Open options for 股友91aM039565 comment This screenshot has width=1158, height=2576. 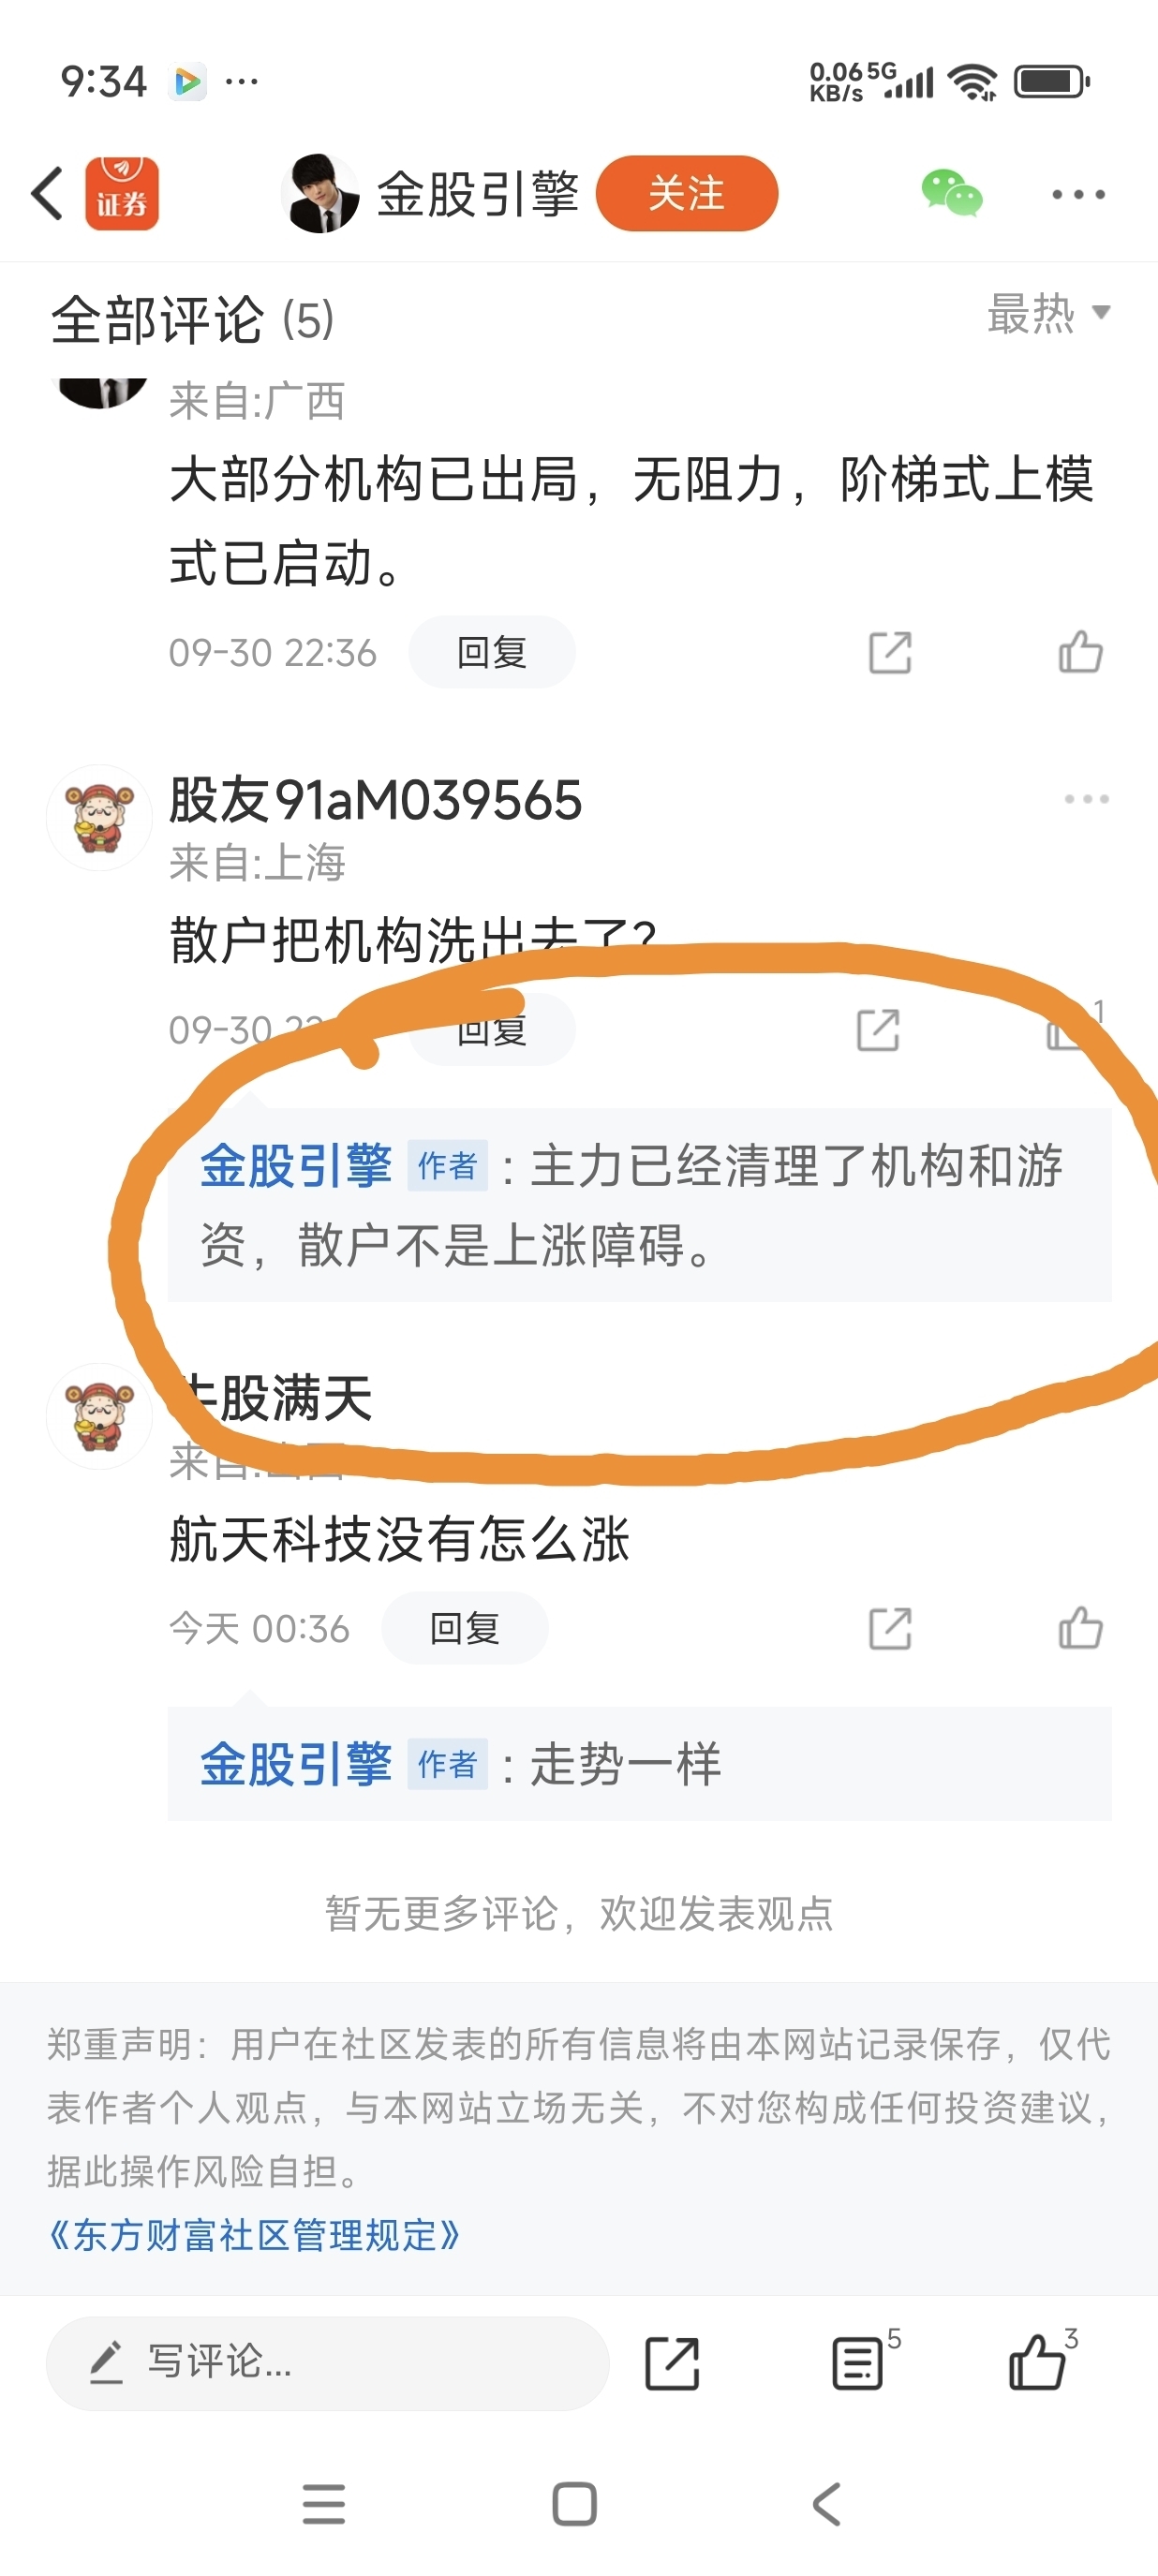[1086, 799]
